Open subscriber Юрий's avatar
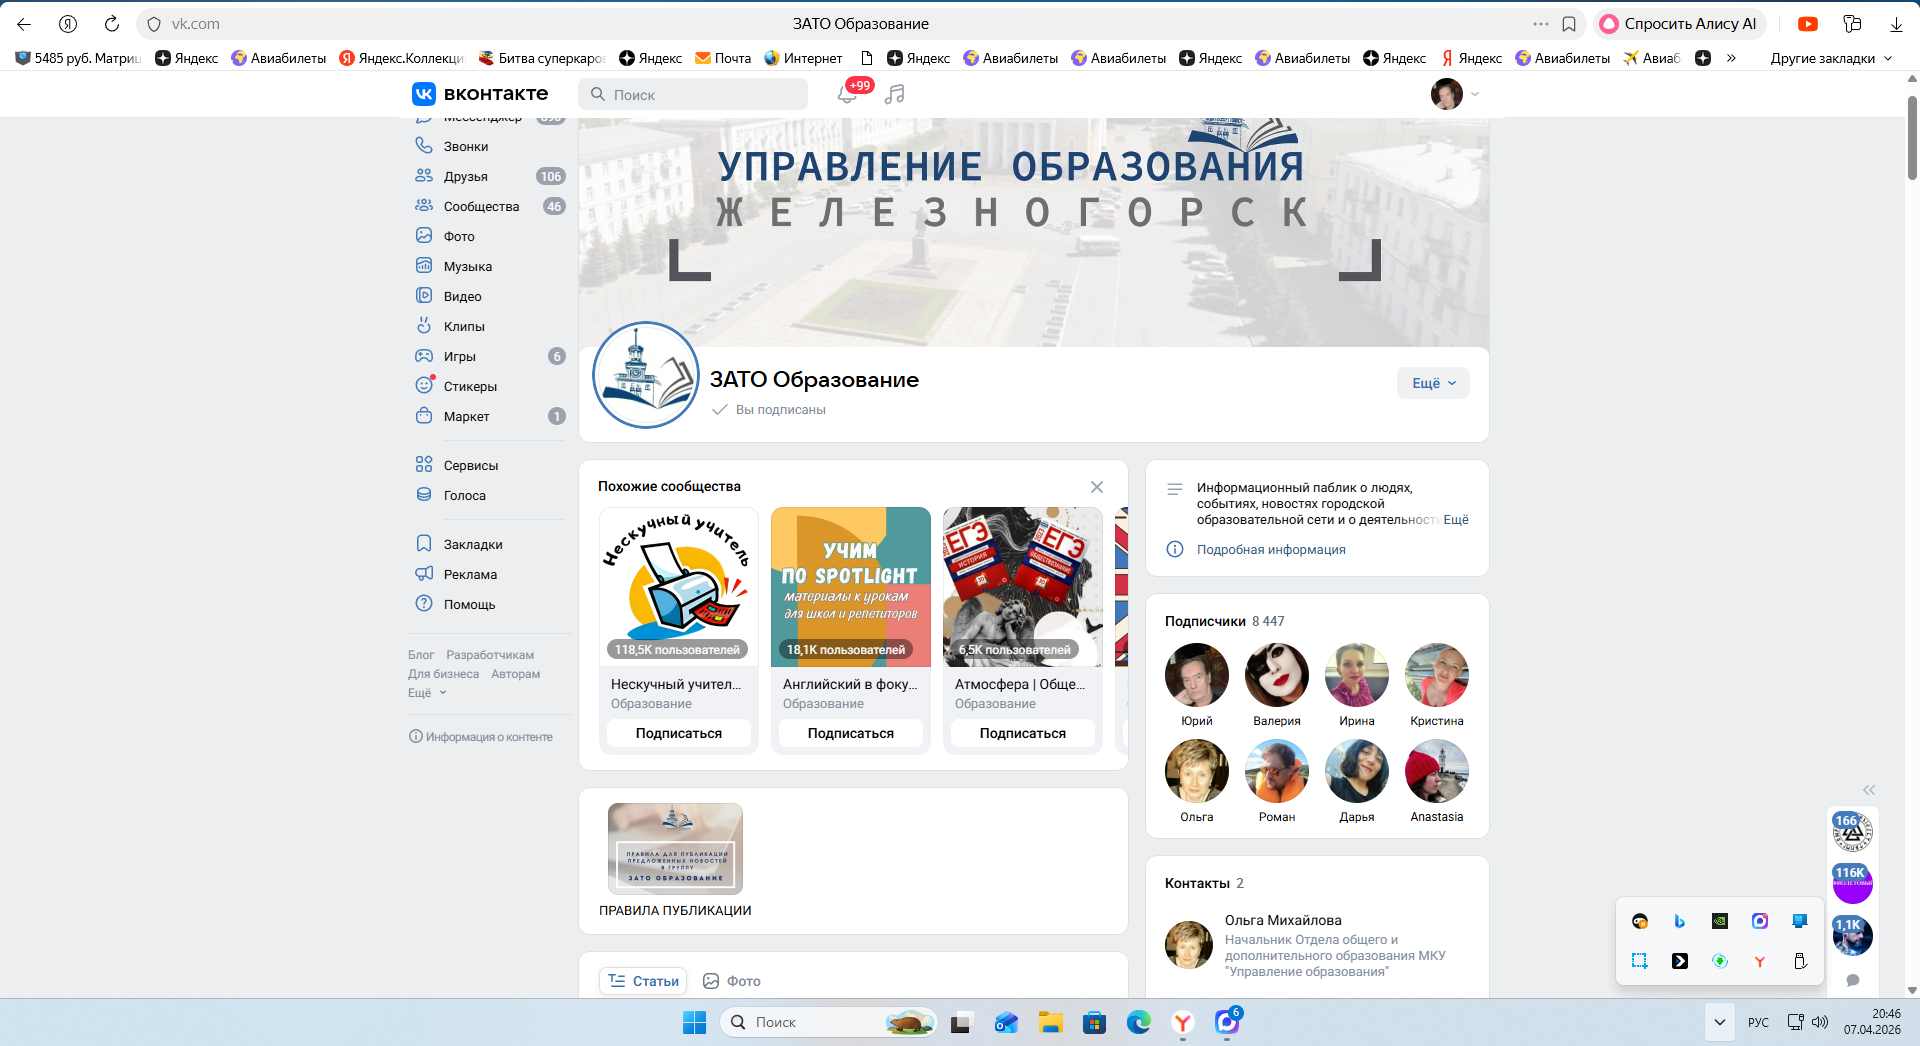Screen dimensions: 1920x1046 pos(1197,675)
